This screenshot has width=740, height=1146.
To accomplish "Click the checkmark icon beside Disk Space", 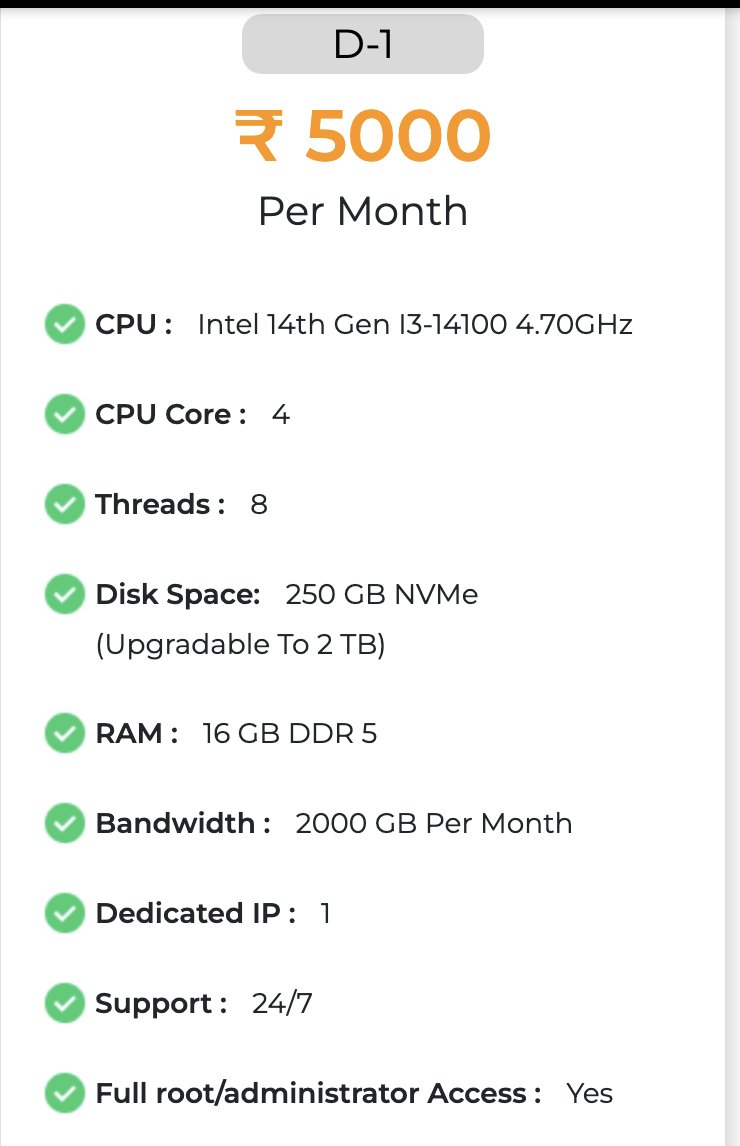I will 65,595.
